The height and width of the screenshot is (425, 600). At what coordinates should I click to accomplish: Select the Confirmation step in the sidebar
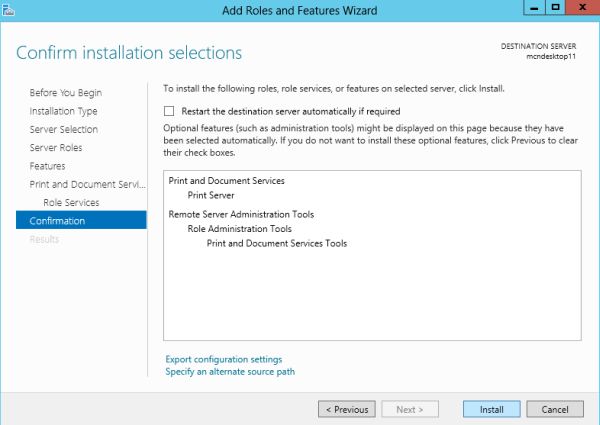click(58, 221)
